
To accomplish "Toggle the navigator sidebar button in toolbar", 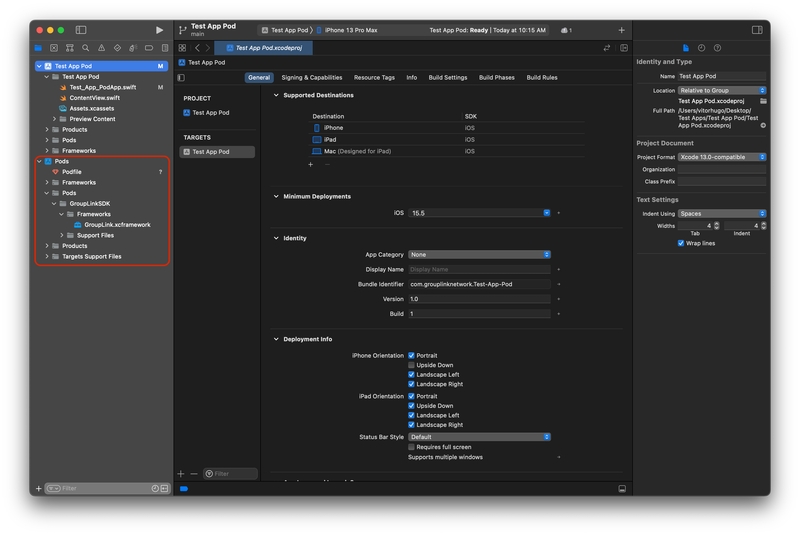I will (x=81, y=30).
